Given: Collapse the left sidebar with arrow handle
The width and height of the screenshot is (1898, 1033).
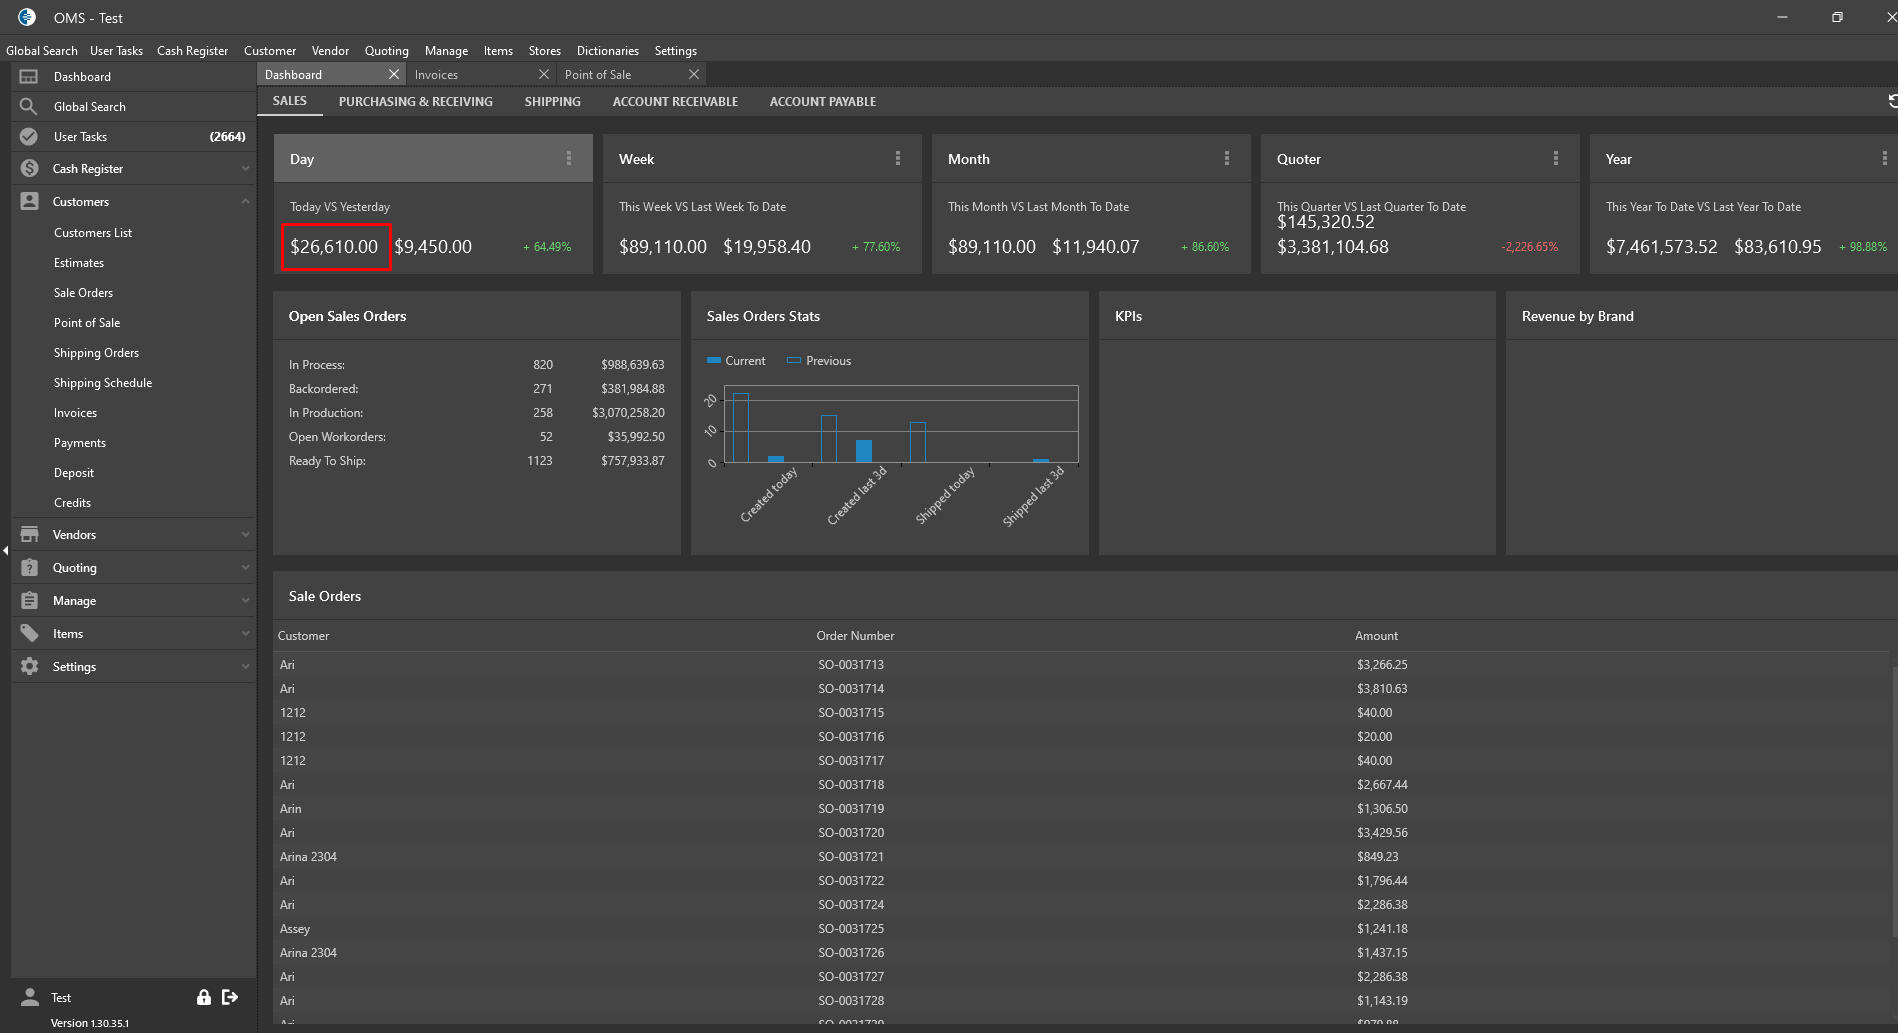Looking at the screenshot, I should coord(5,551).
